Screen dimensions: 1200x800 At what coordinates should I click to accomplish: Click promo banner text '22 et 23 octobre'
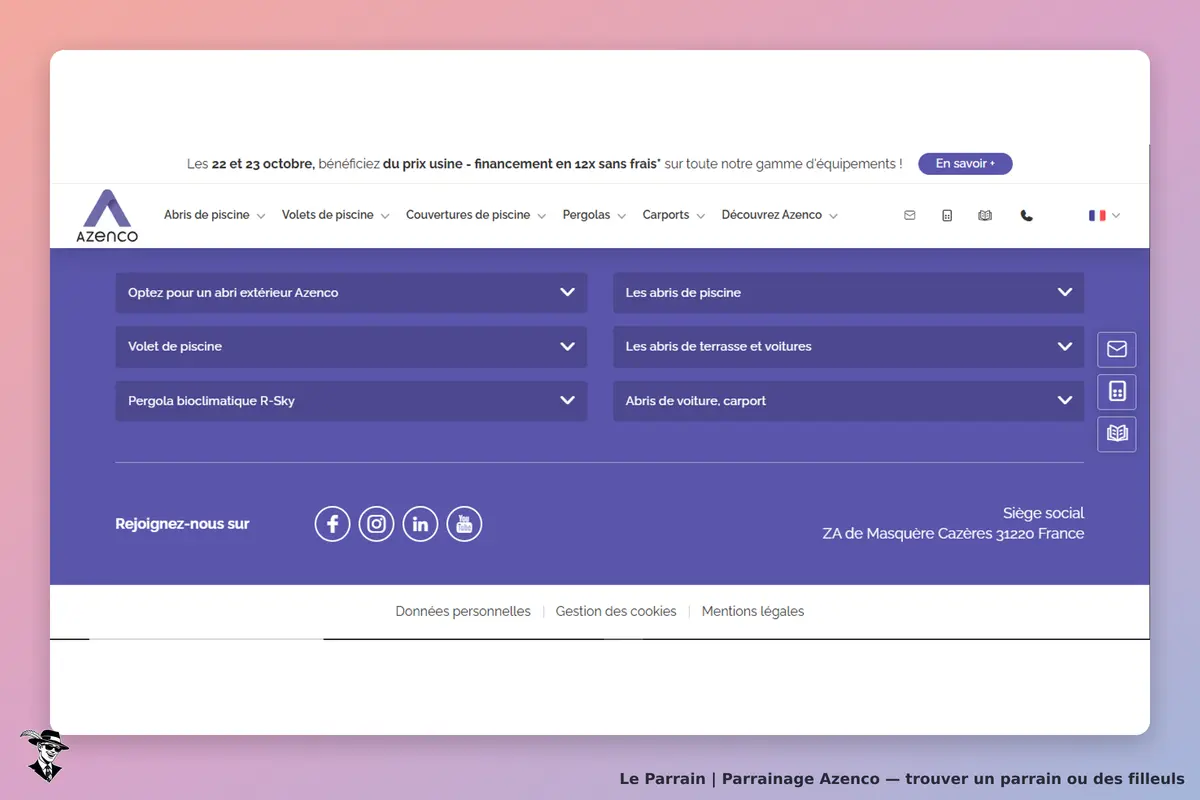coord(263,164)
